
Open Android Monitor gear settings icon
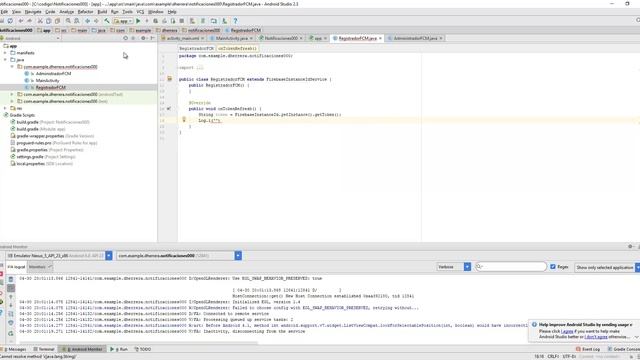click(x=630, y=247)
